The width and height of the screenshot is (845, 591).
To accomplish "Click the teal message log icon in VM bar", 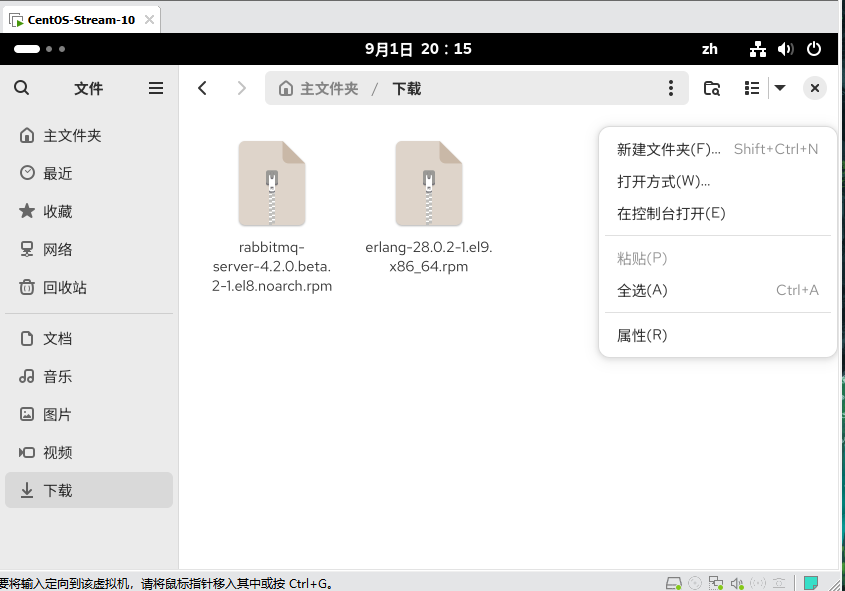I will pos(811,582).
